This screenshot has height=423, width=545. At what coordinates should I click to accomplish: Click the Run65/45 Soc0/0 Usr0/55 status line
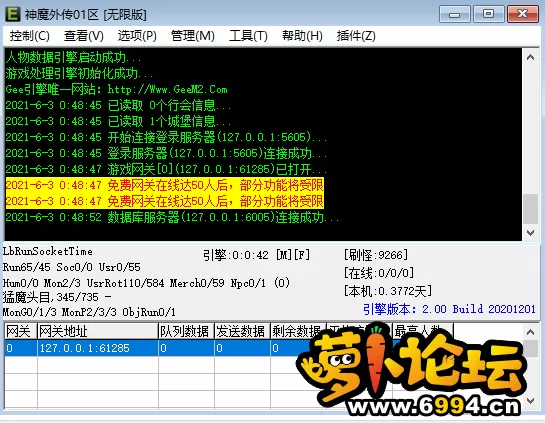[72, 267]
